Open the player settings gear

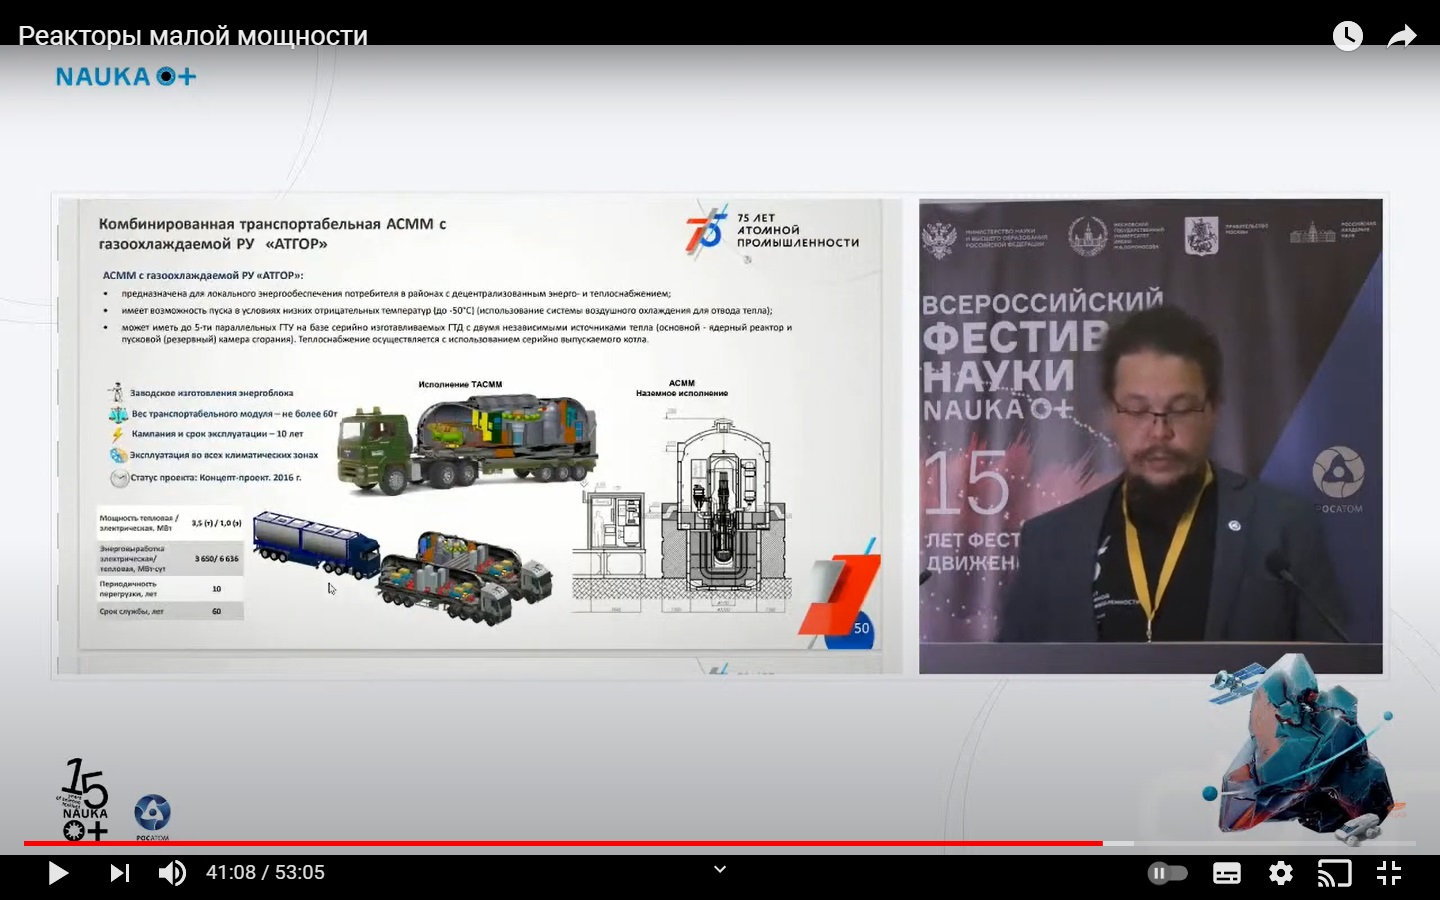(x=1280, y=873)
